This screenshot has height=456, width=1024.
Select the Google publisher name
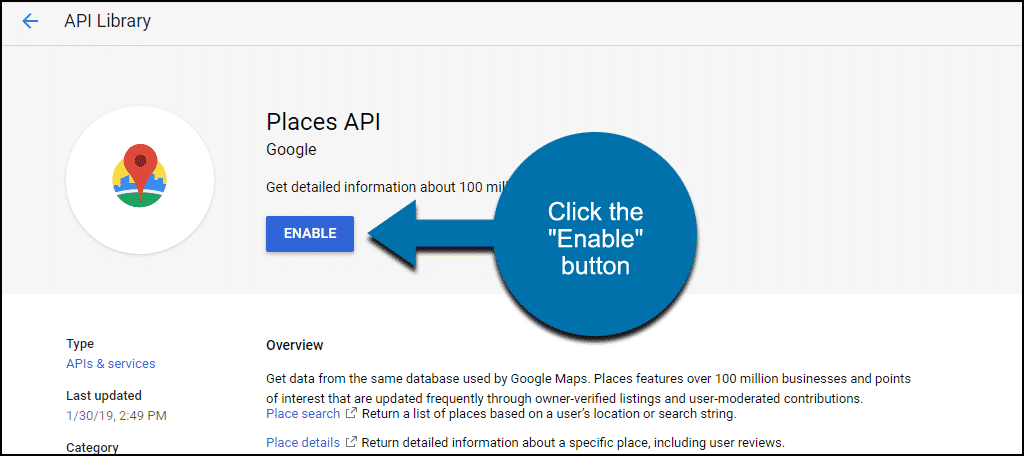pos(291,150)
